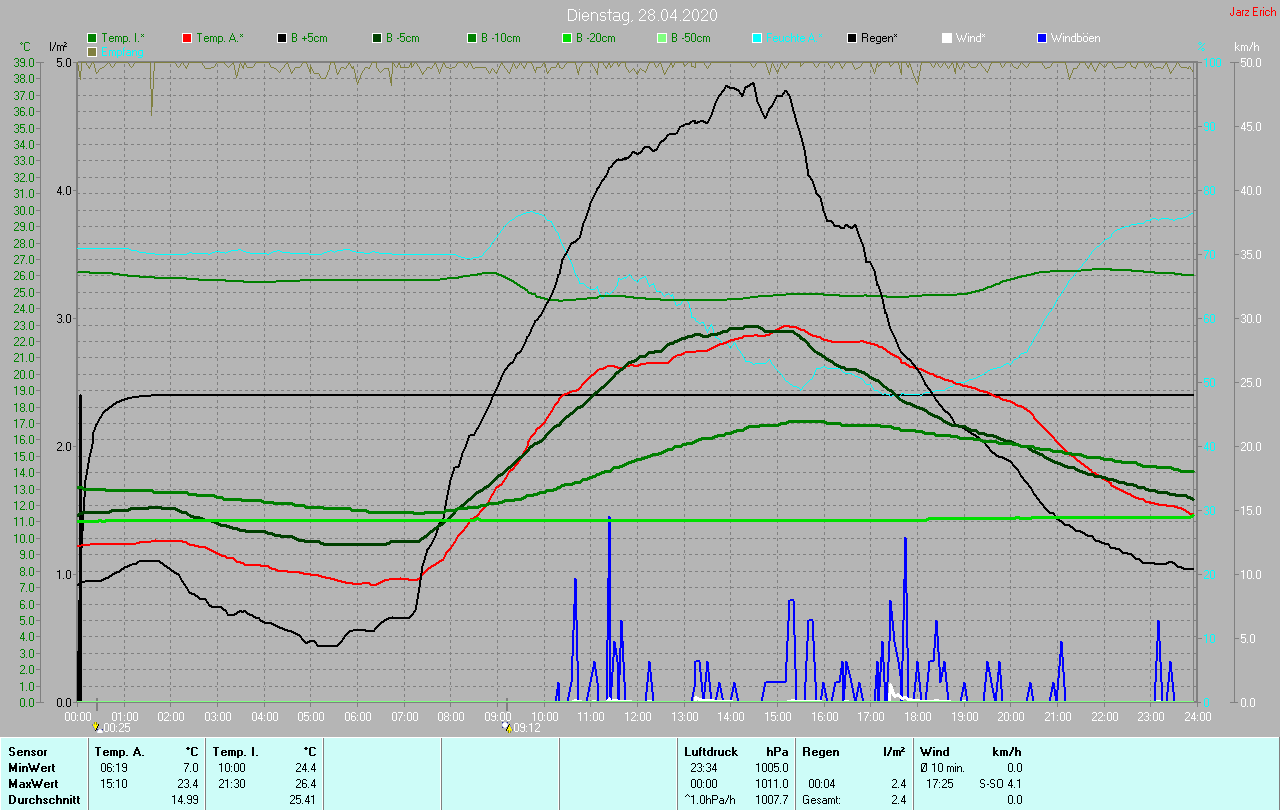Click the sunrise marker icon at 00:25

coord(97,727)
